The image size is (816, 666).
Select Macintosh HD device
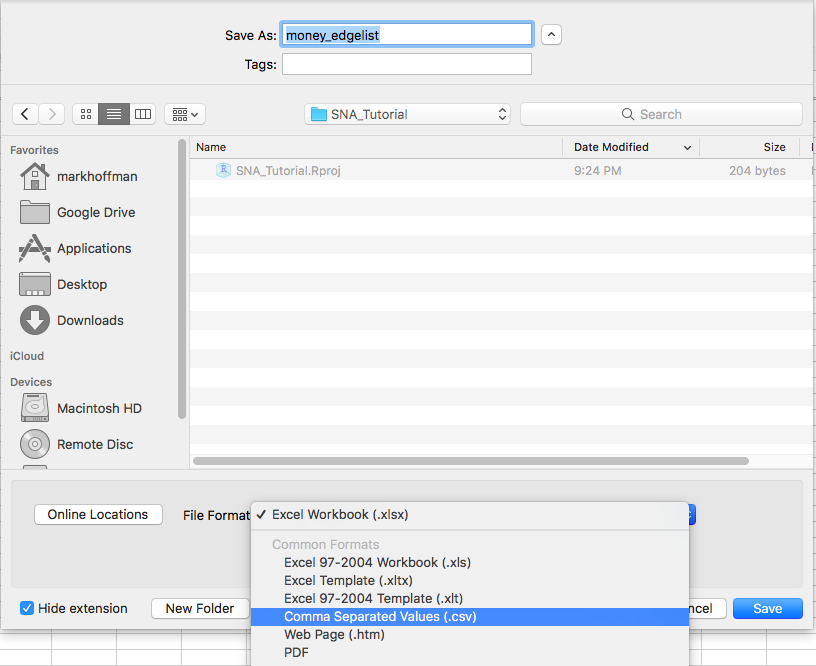coord(99,409)
